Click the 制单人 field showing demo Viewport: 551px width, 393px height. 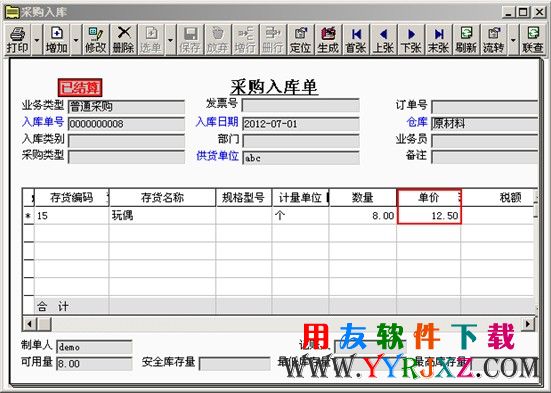(94, 347)
